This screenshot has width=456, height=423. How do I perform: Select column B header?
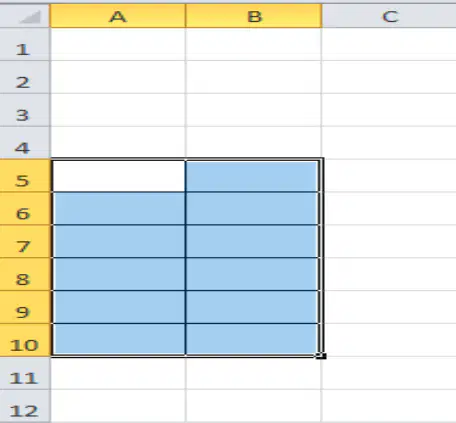pyautogui.click(x=254, y=16)
